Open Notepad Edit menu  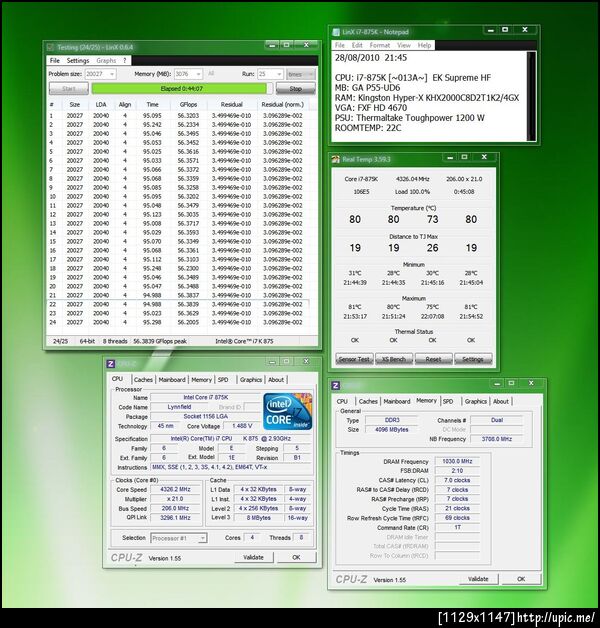[x=357, y=45]
